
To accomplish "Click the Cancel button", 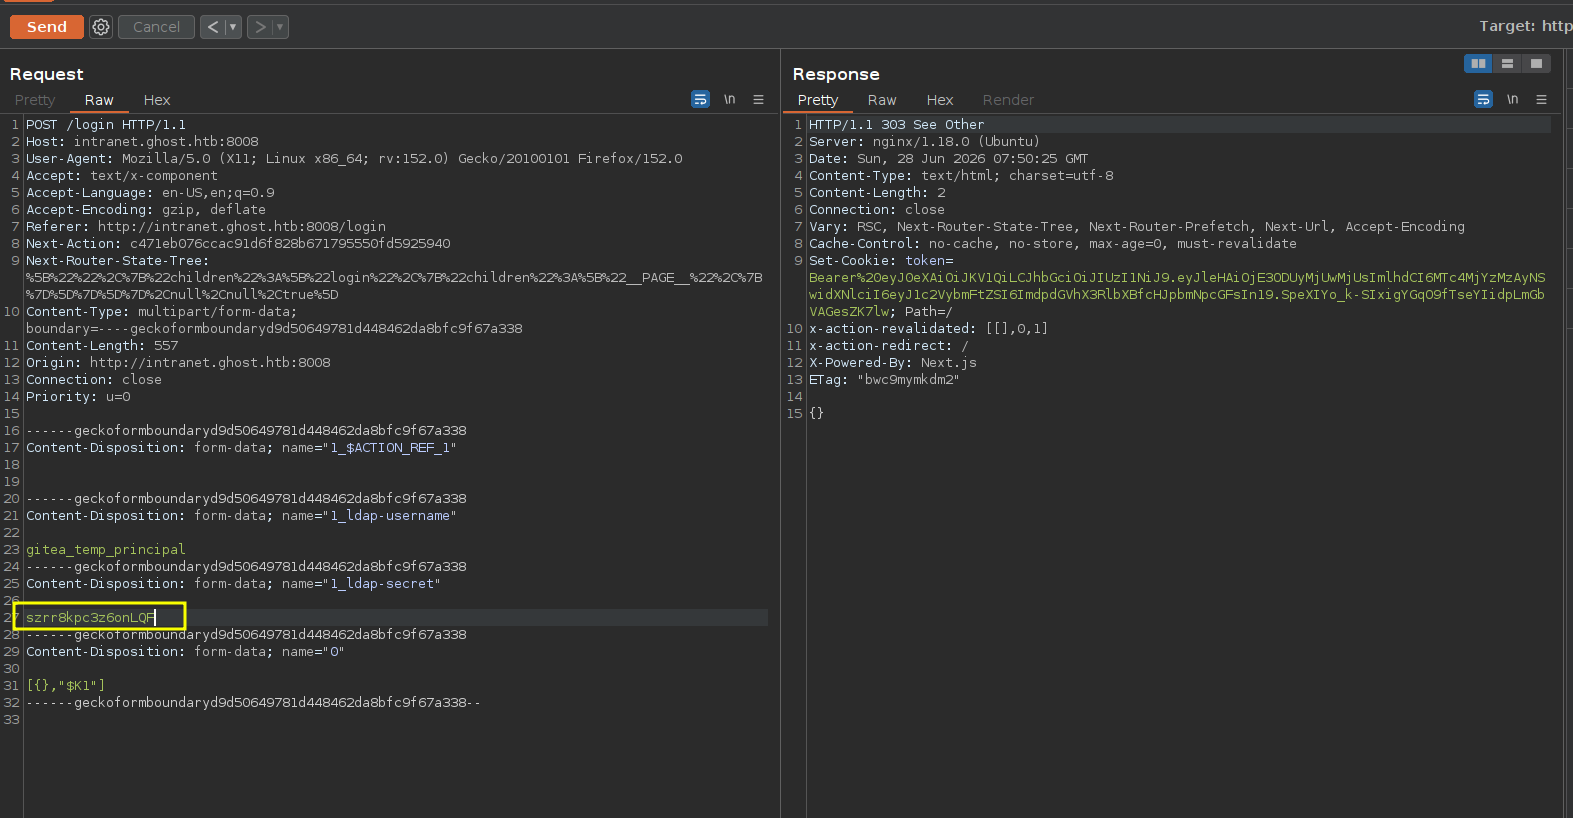I will coord(157,27).
